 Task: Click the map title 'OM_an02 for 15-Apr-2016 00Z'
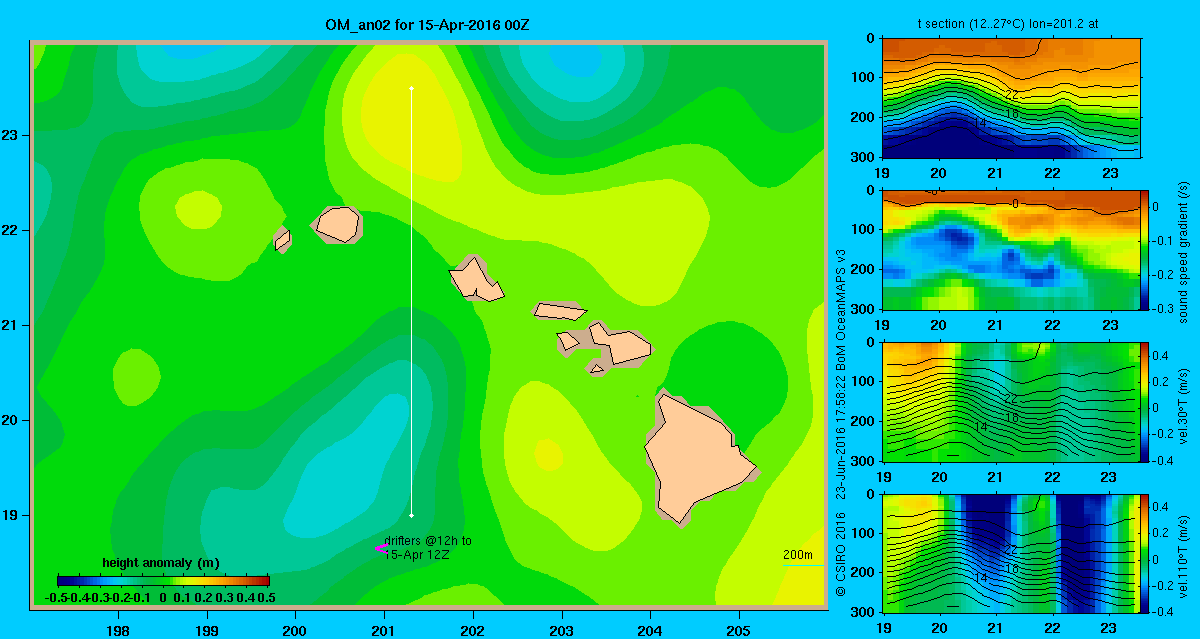coord(427,23)
